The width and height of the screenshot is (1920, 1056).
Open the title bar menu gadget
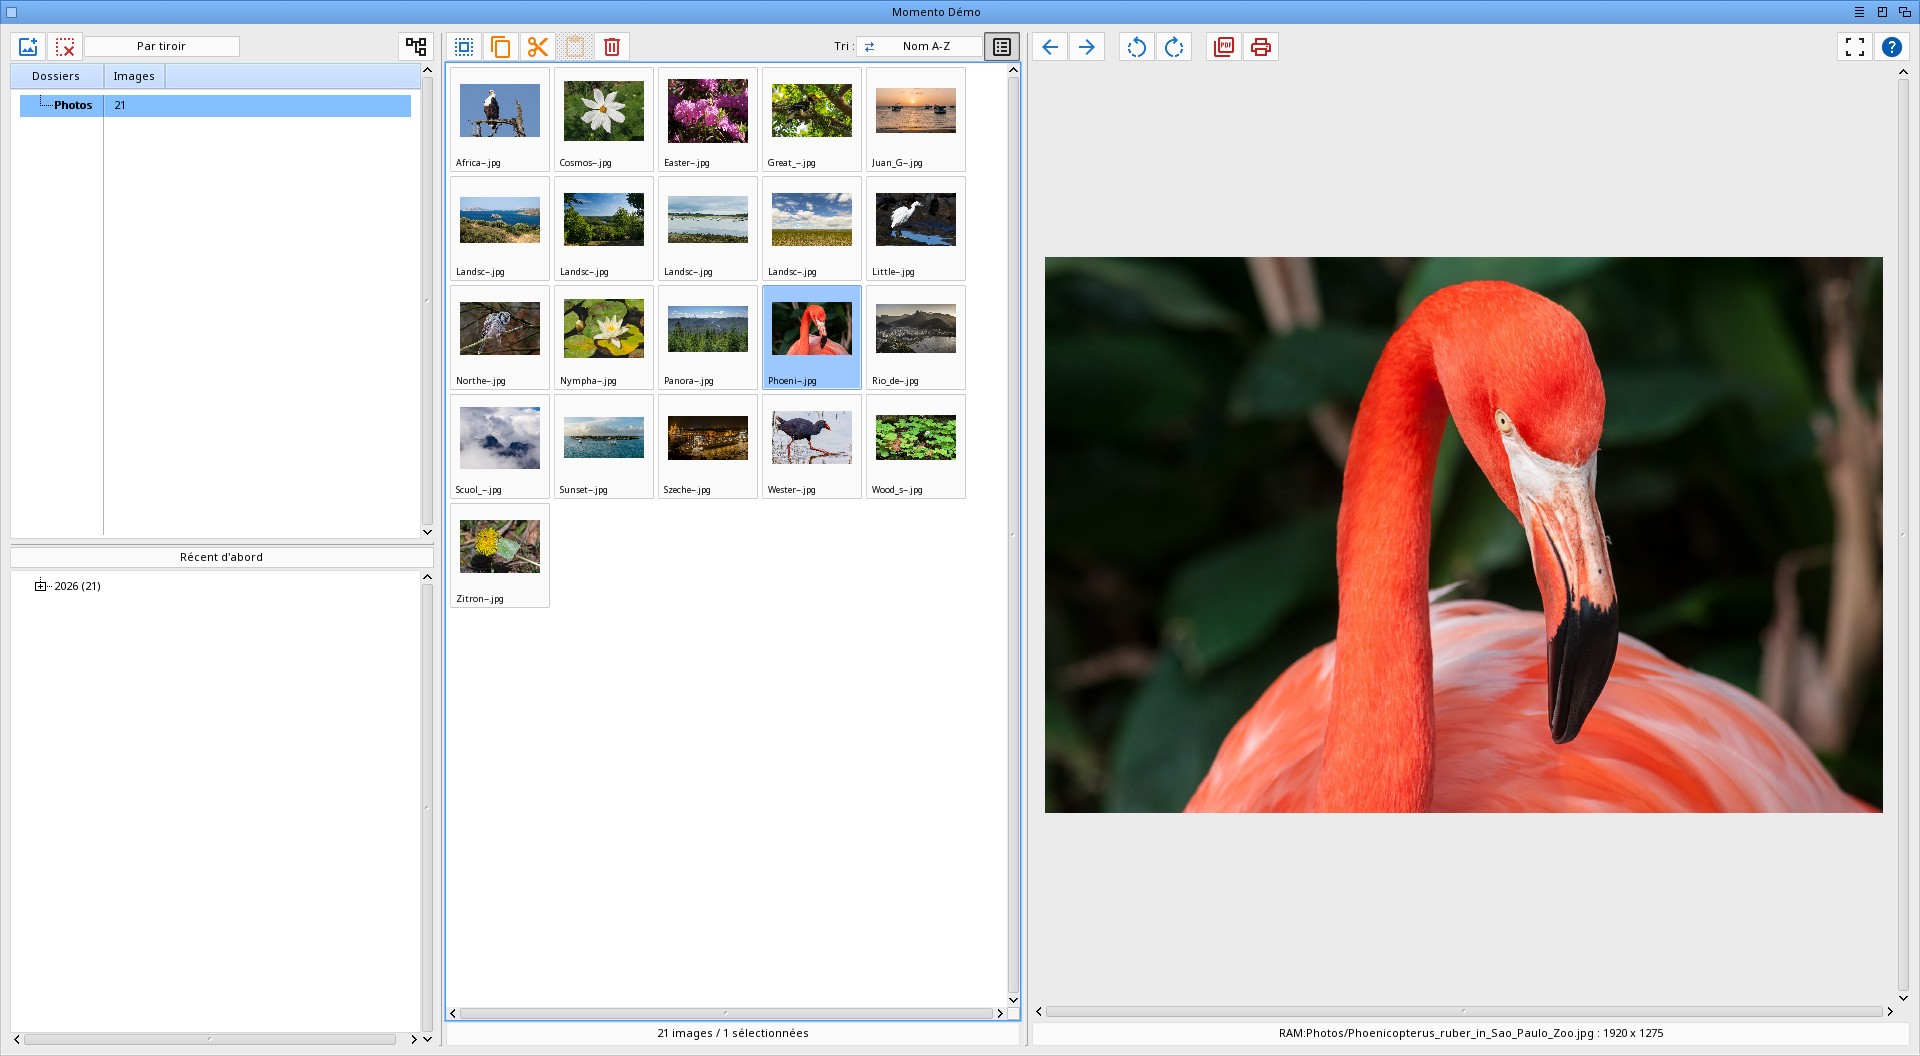1859,12
